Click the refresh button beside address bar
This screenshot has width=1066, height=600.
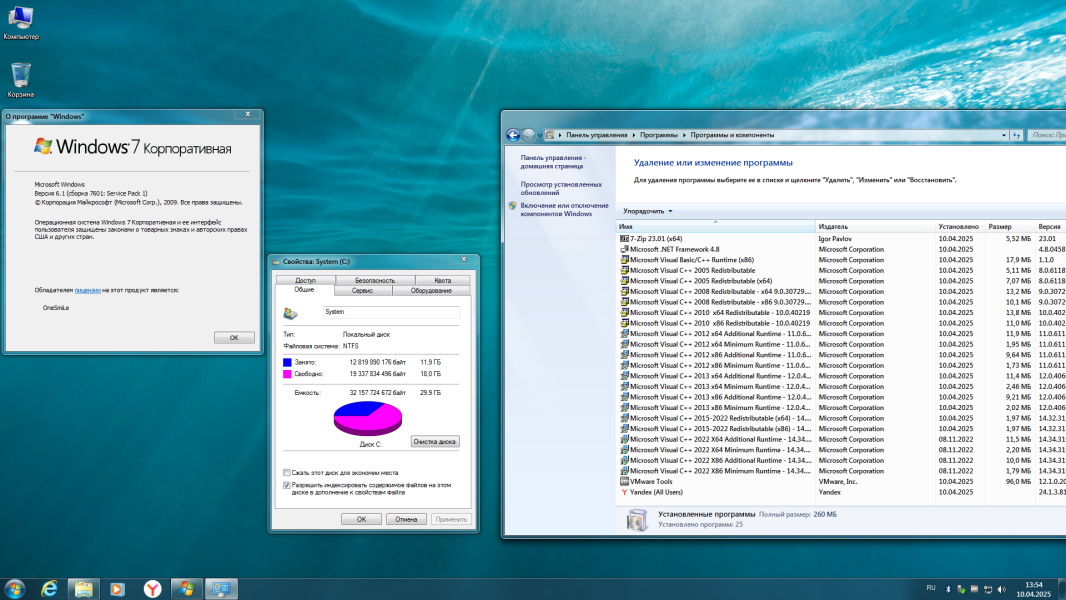point(1016,135)
